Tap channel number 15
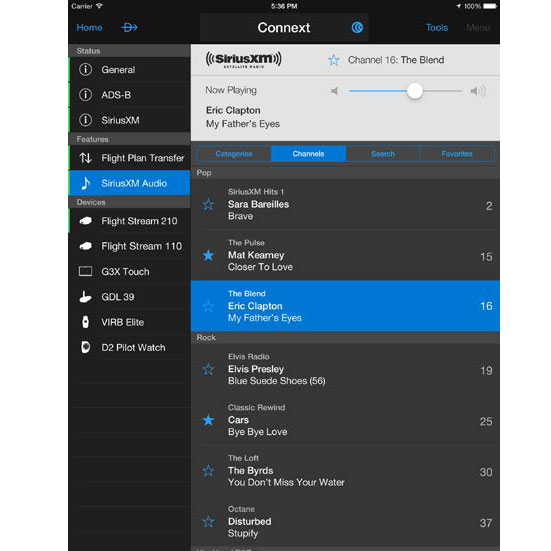This screenshot has width=551, height=551. point(486,257)
